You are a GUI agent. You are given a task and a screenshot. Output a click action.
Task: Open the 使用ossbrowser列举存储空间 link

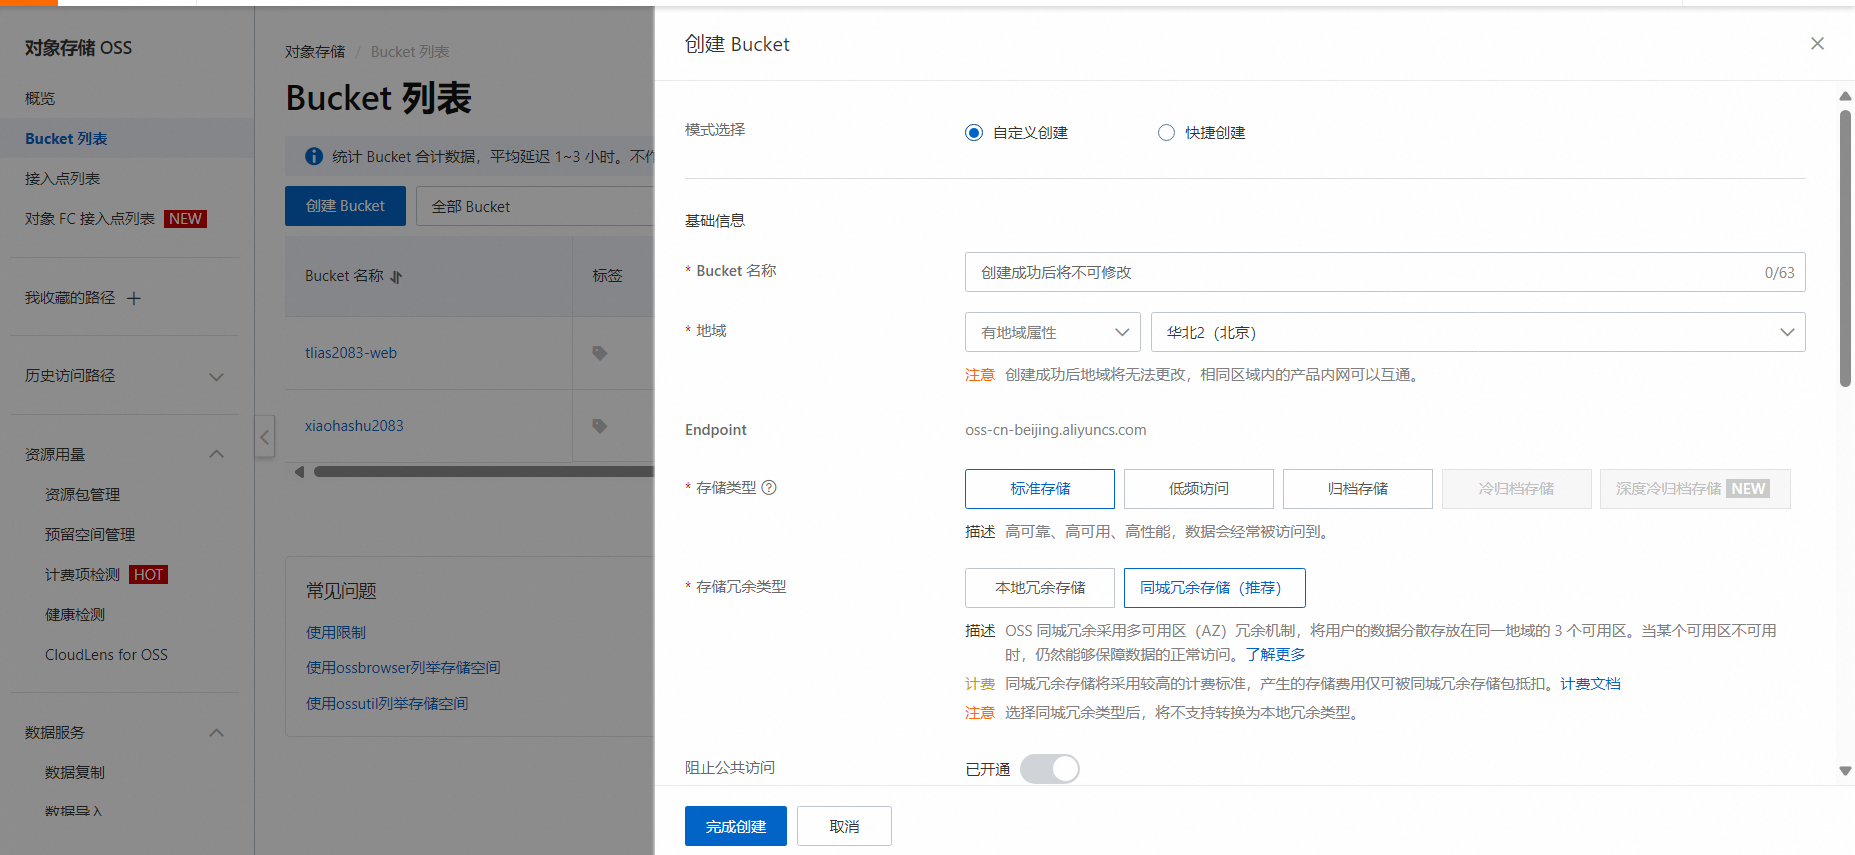pyautogui.click(x=403, y=668)
